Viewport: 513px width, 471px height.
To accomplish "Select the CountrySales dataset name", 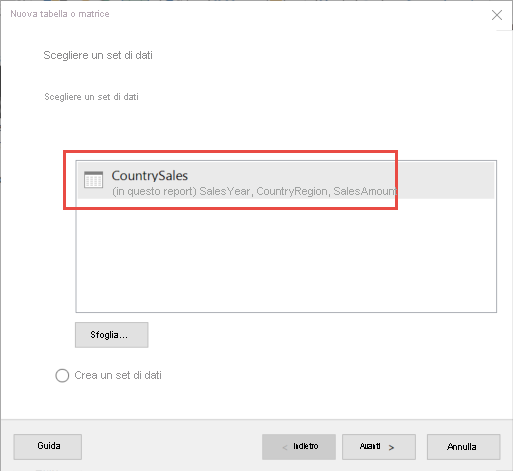I will pyautogui.click(x=150, y=175).
